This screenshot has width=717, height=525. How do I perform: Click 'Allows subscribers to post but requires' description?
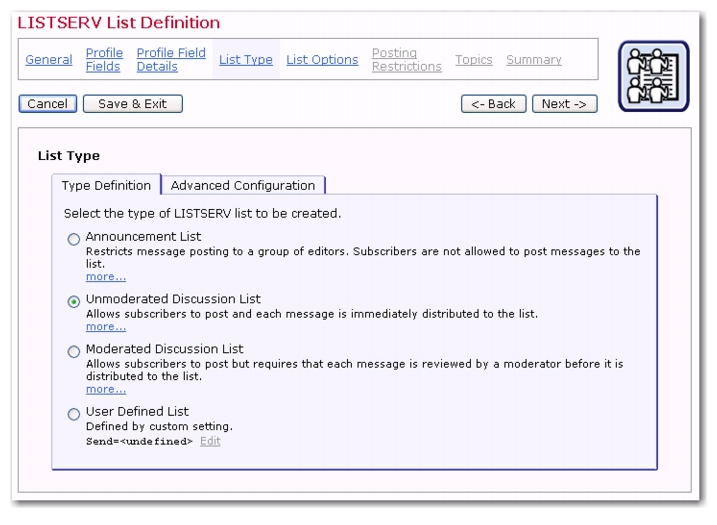[354, 370]
